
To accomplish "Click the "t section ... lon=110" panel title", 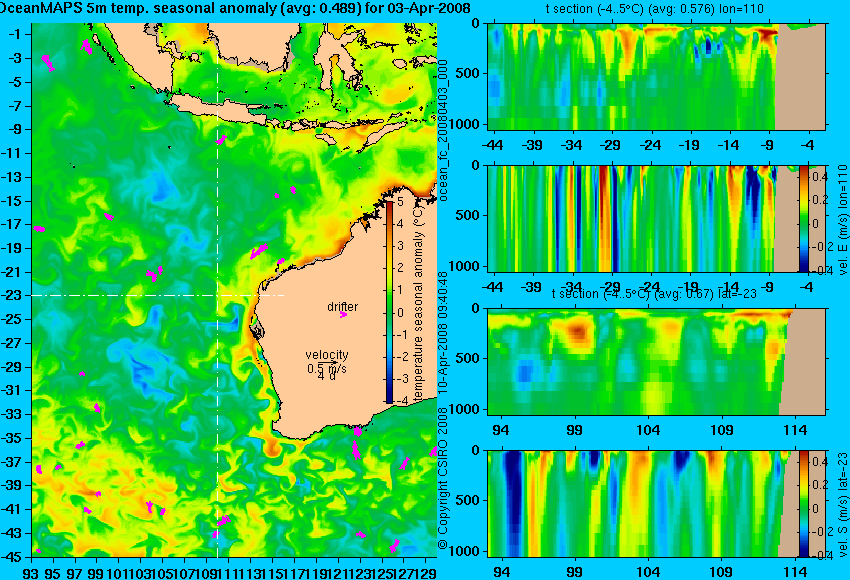I will (x=655, y=9).
